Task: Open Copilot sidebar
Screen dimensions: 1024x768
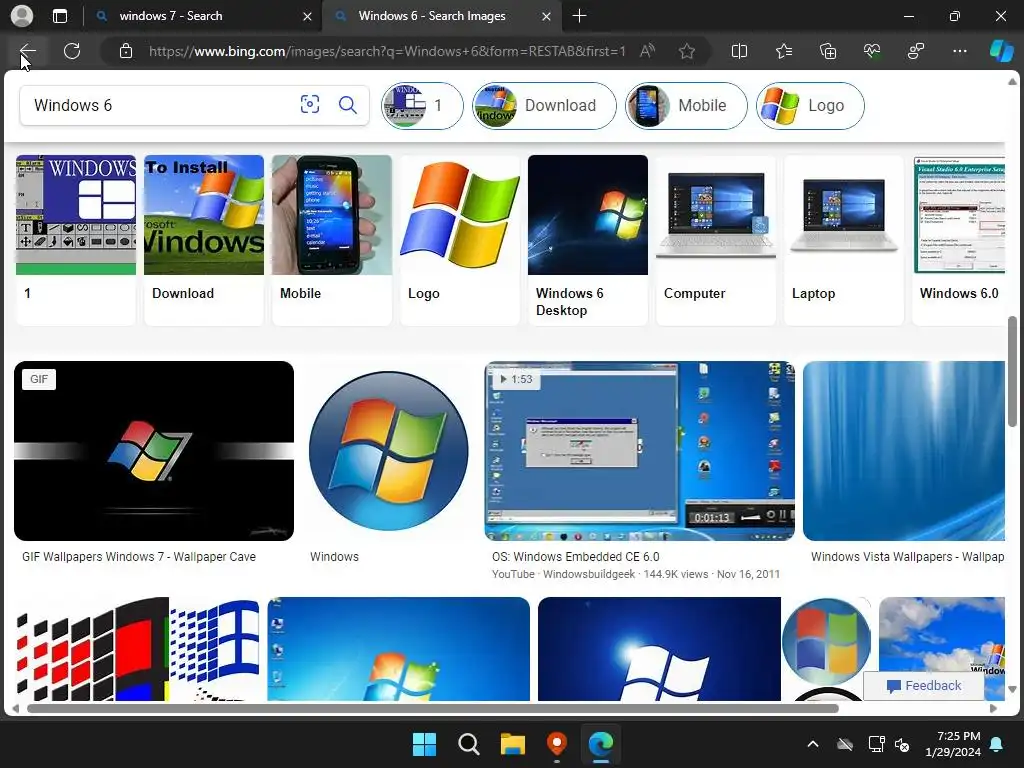Action: coord(1001,51)
